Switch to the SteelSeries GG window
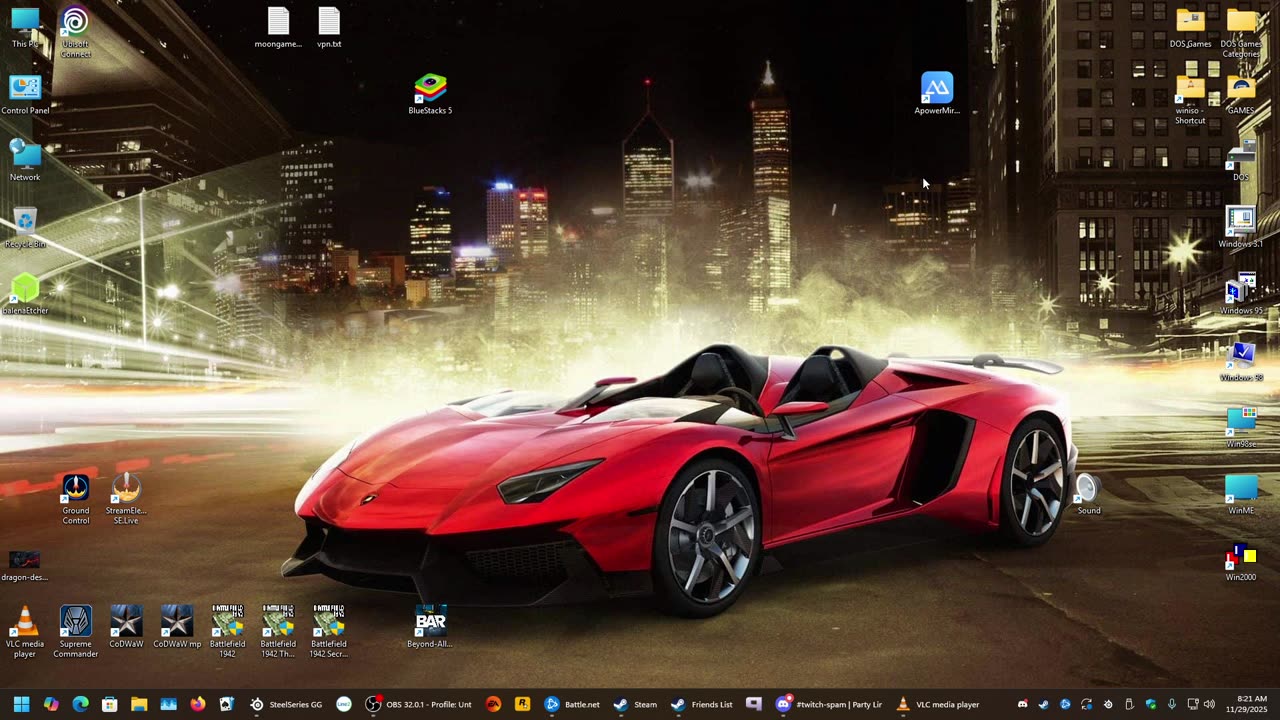Image resolution: width=1280 pixels, height=720 pixels. [286, 704]
